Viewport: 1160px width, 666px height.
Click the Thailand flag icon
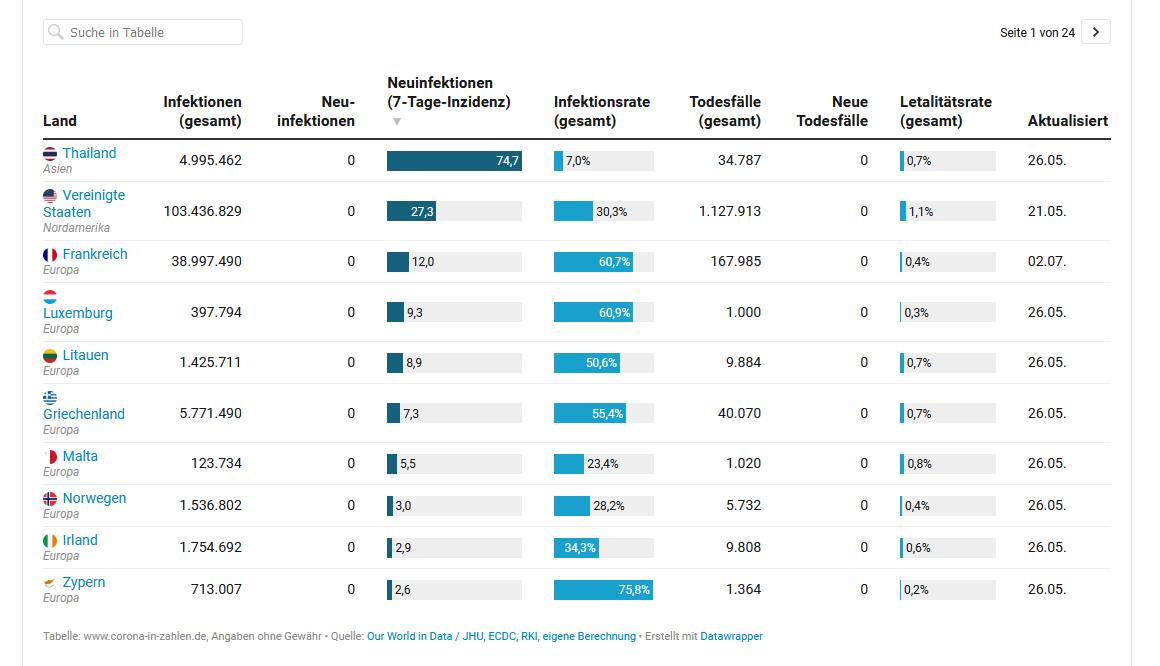[x=50, y=154]
